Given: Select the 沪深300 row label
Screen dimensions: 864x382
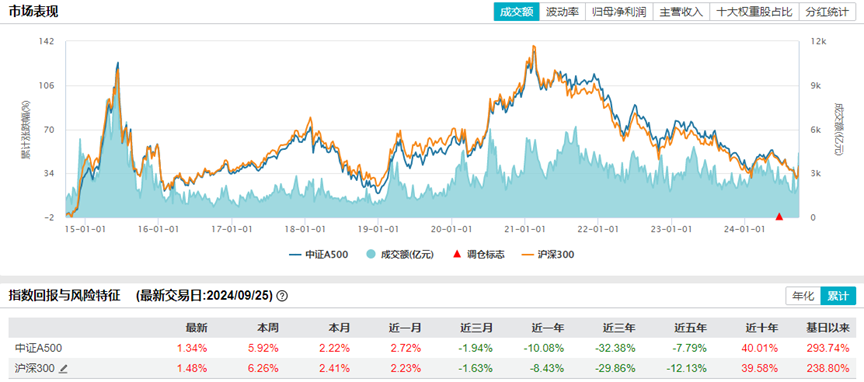Looking at the screenshot, I should click(x=35, y=369).
